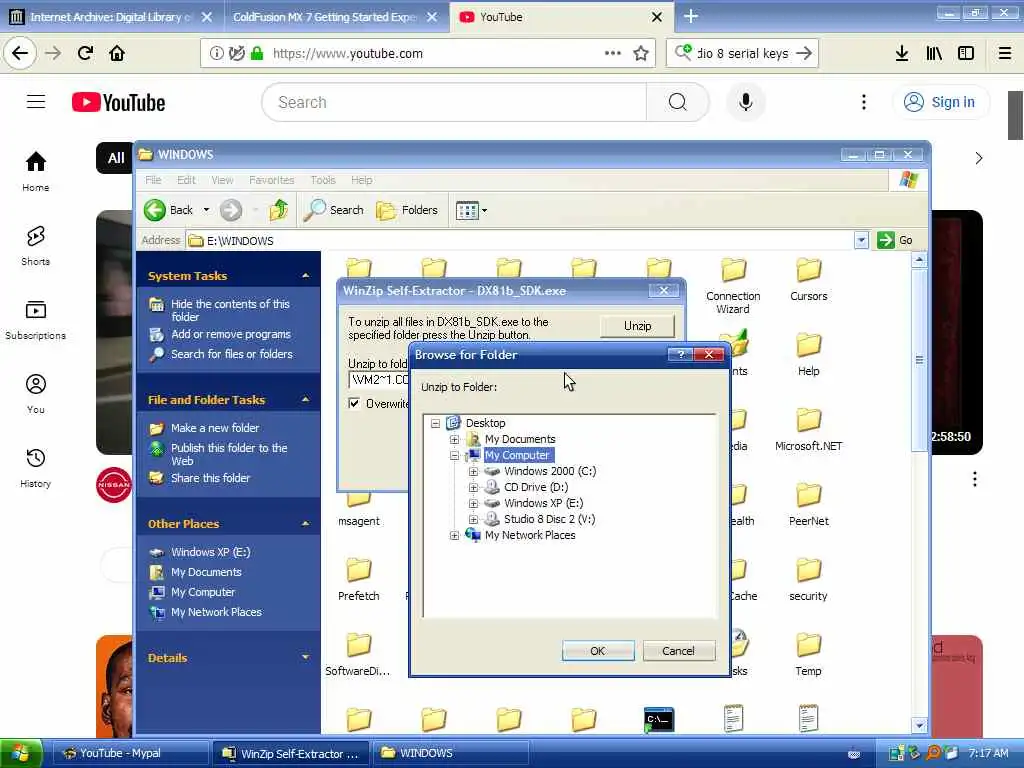
Task: Open YouTube Subscriptions in sidebar
Action: click(x=36, y=320)
